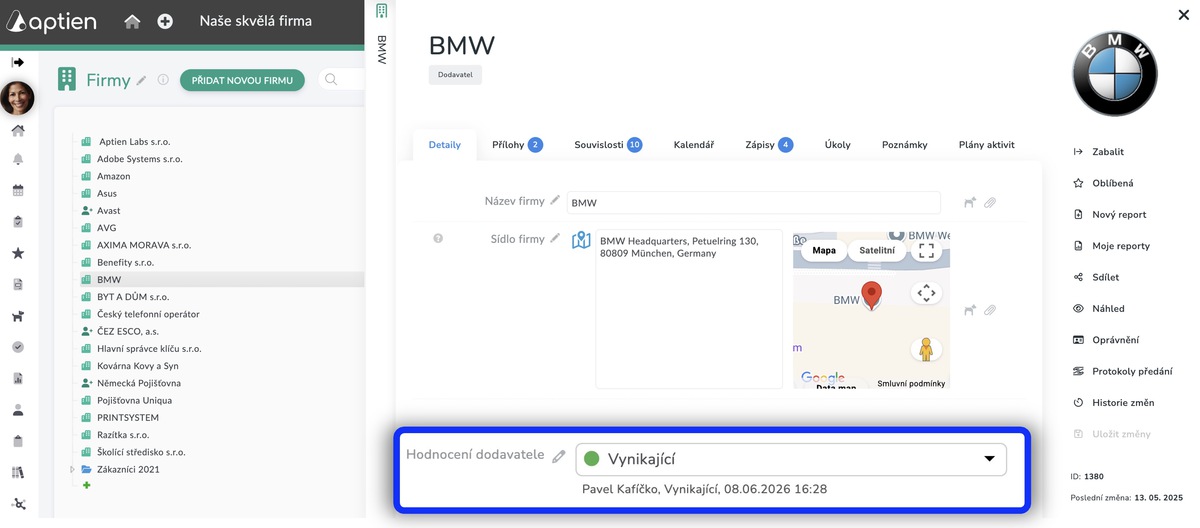Expand the Zákazníci 2021 folder
1200x528 pixels.
72,469
